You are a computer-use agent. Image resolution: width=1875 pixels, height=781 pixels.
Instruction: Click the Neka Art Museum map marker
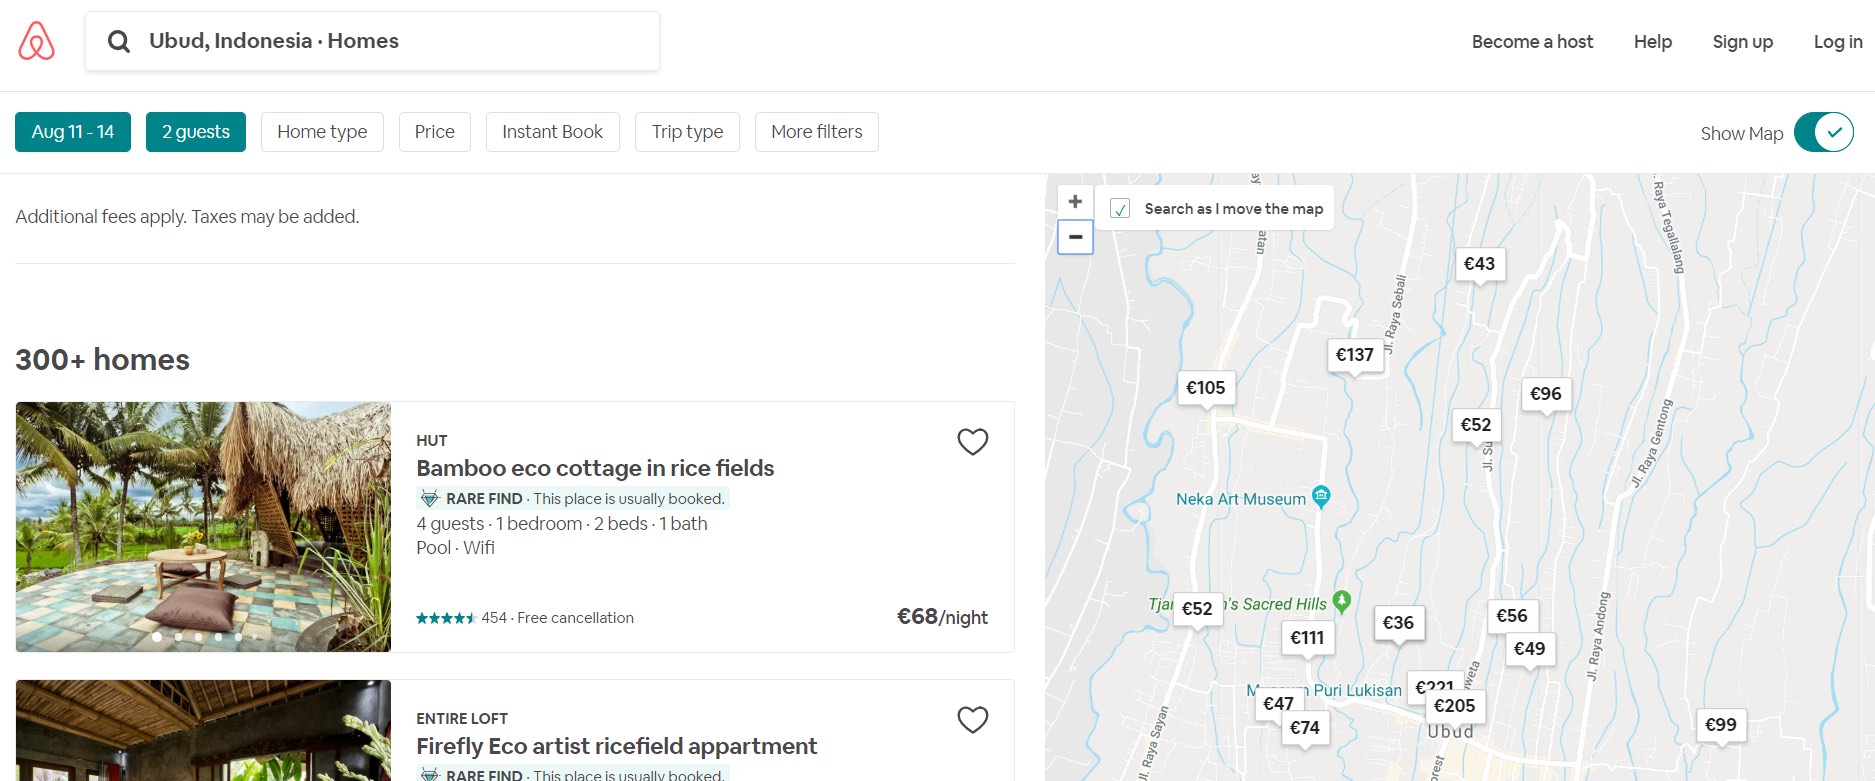(1321, 496)
